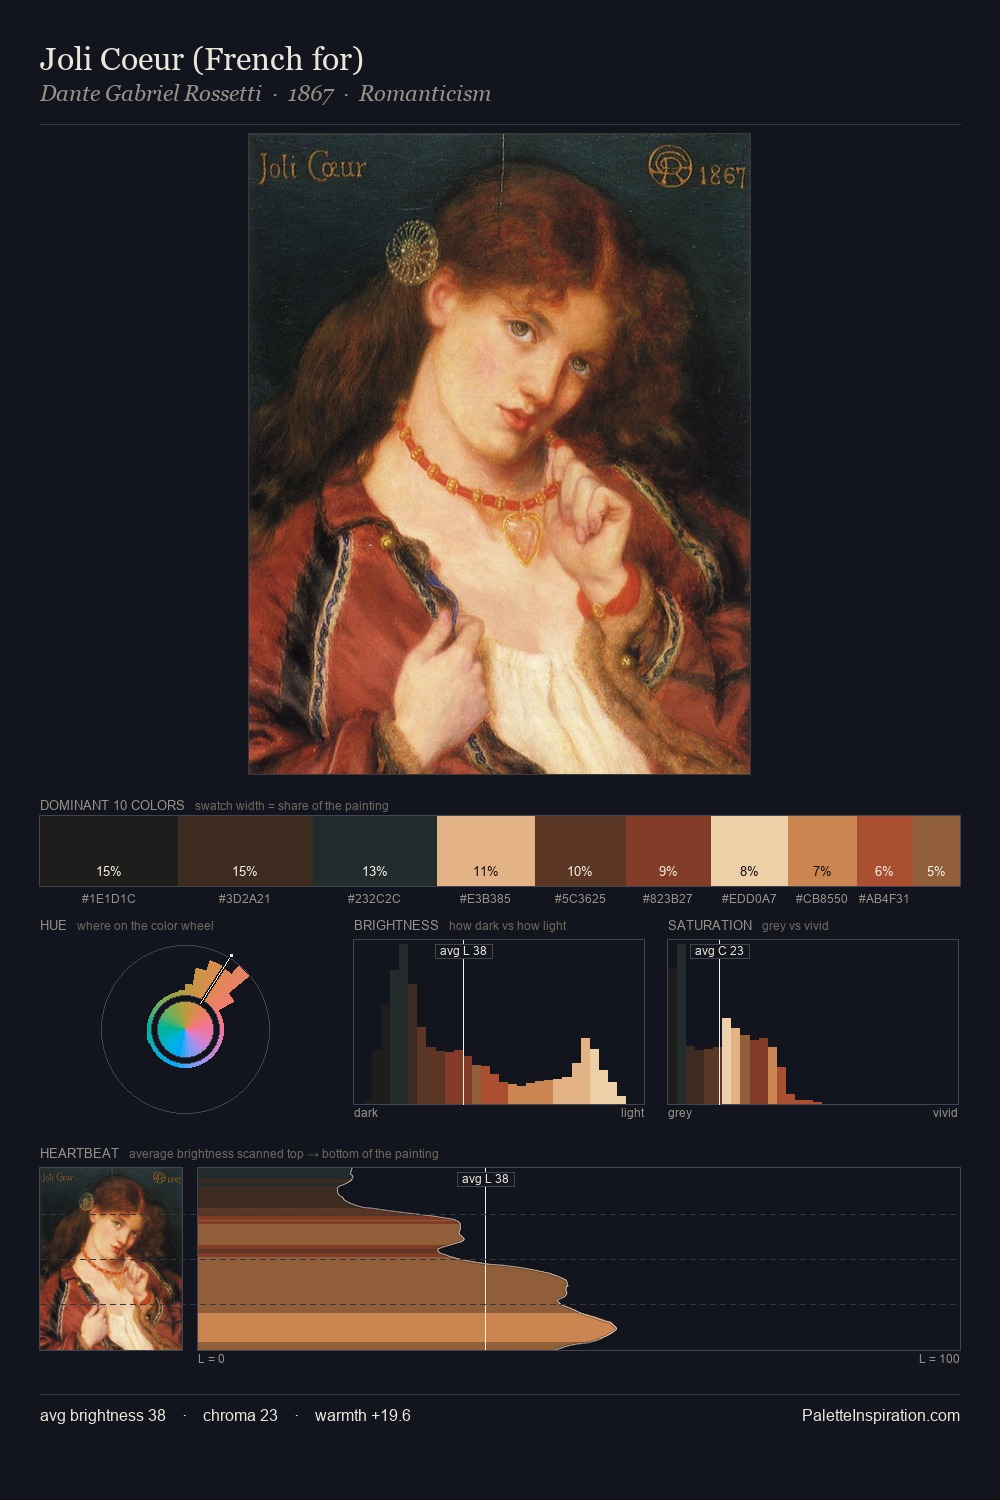Click the main Joli Coeur painting image
The width and height of the screenshot is (1000, 1500).
point(499,454)
